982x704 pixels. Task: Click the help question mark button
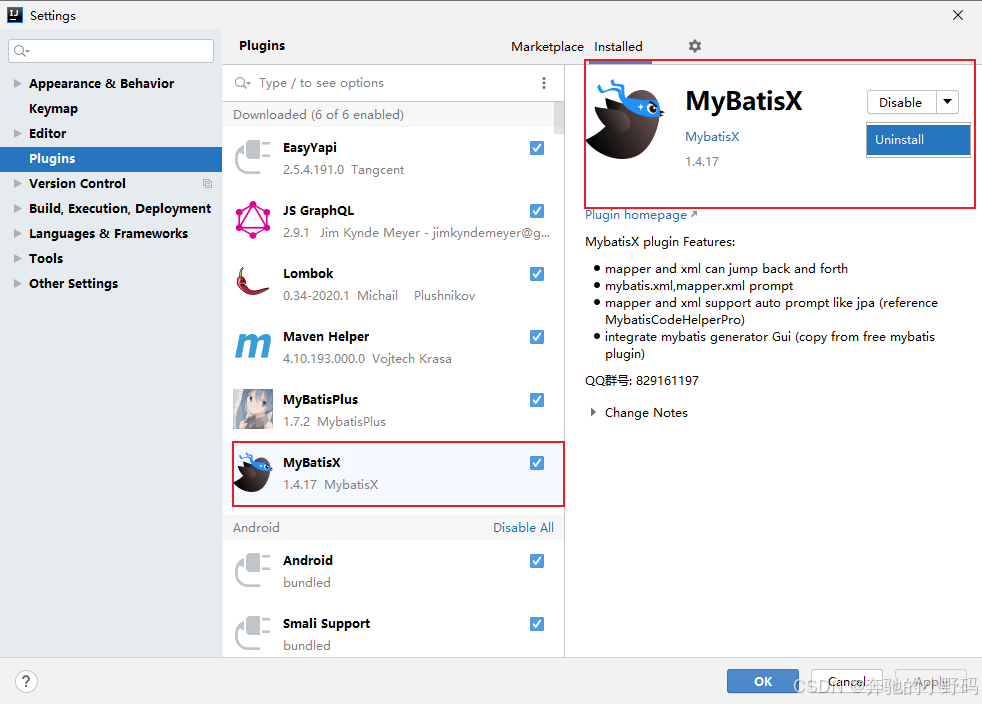tap(26, 681)
